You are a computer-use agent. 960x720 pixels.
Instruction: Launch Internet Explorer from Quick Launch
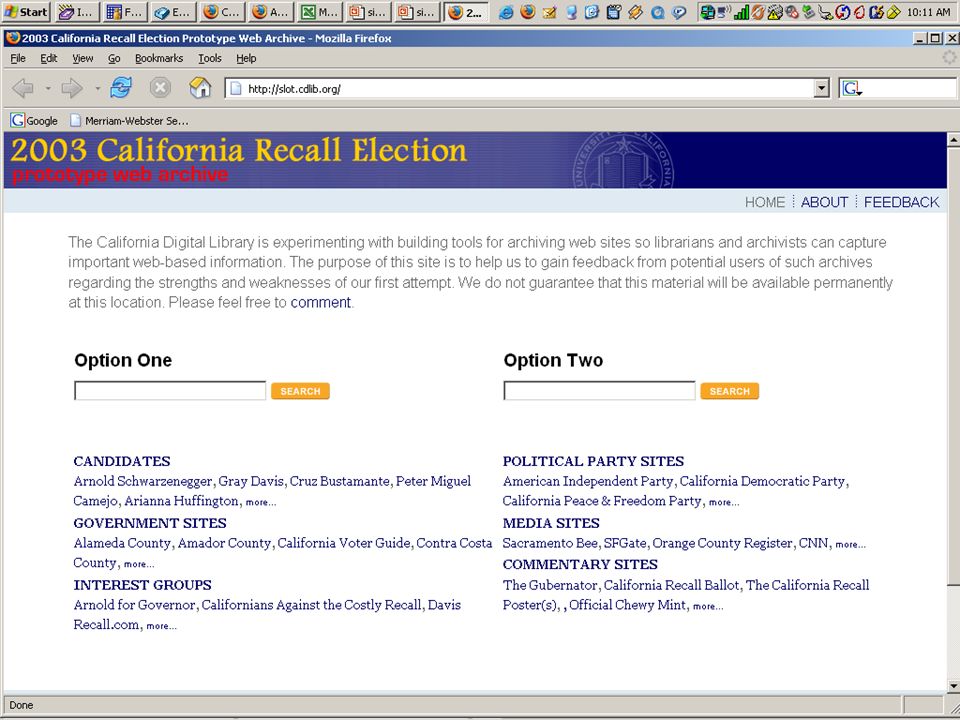pos(506,12)
